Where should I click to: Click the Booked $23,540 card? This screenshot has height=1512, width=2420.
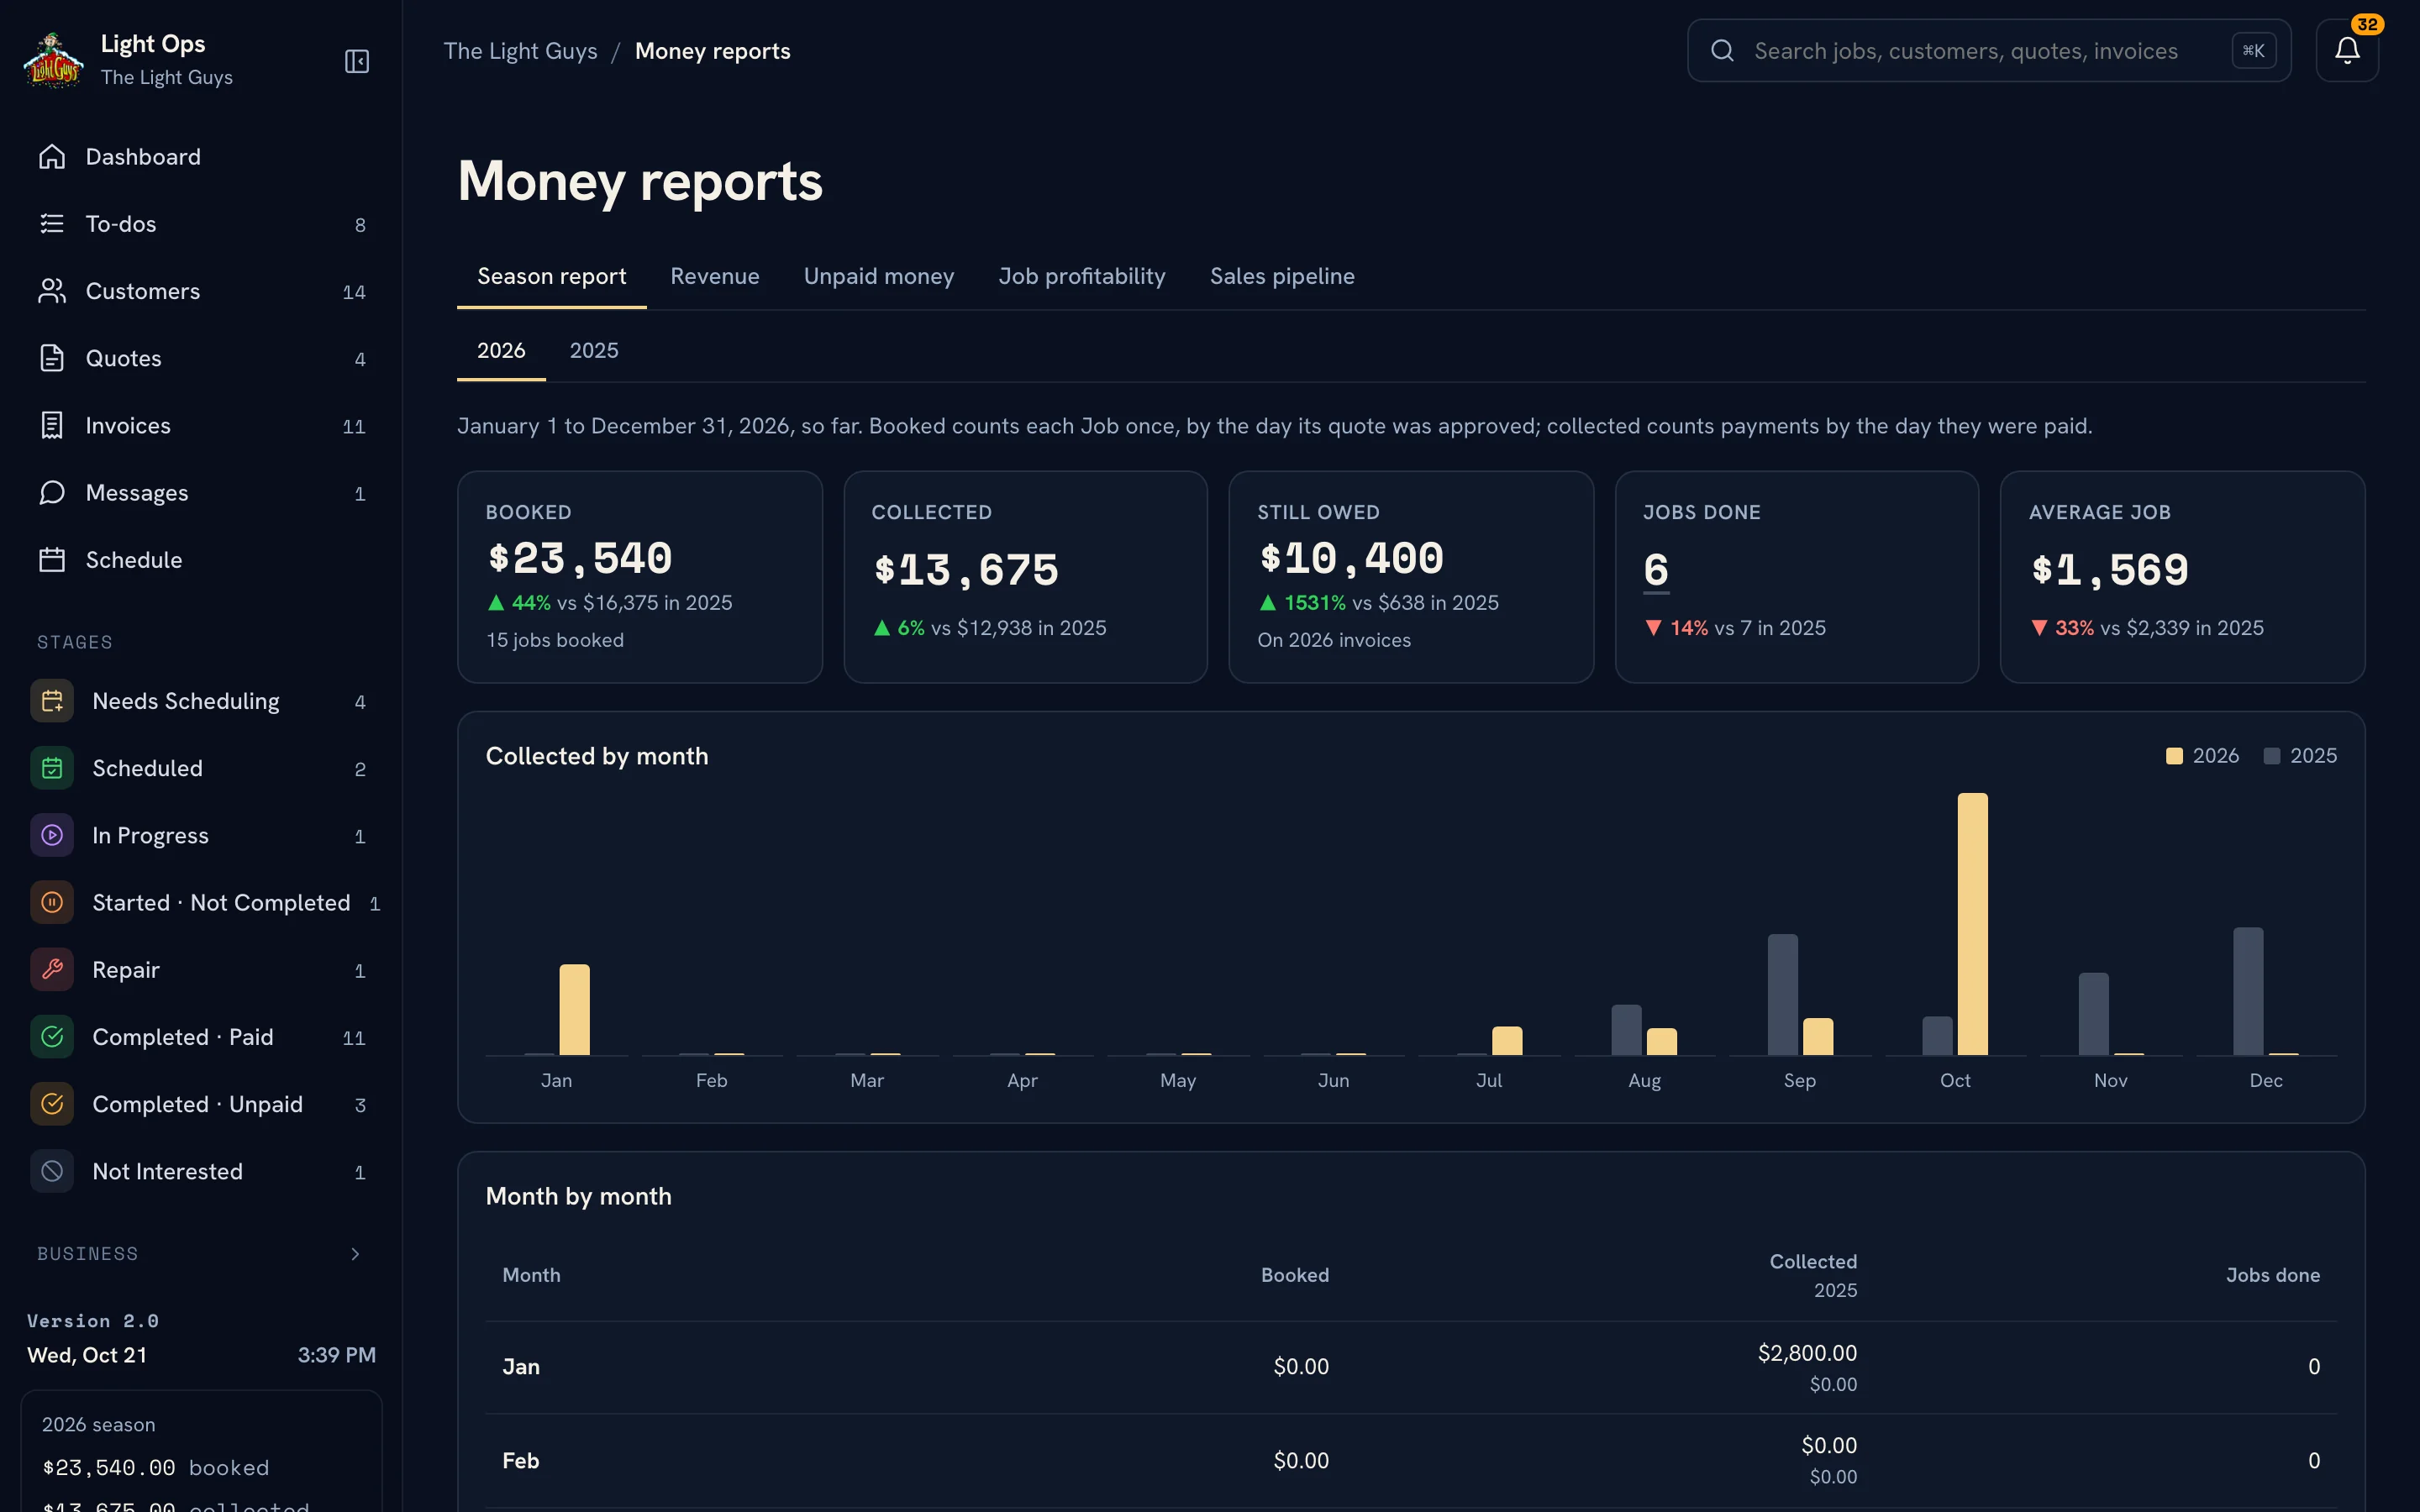pyautogui.click(x=640, y=577)
